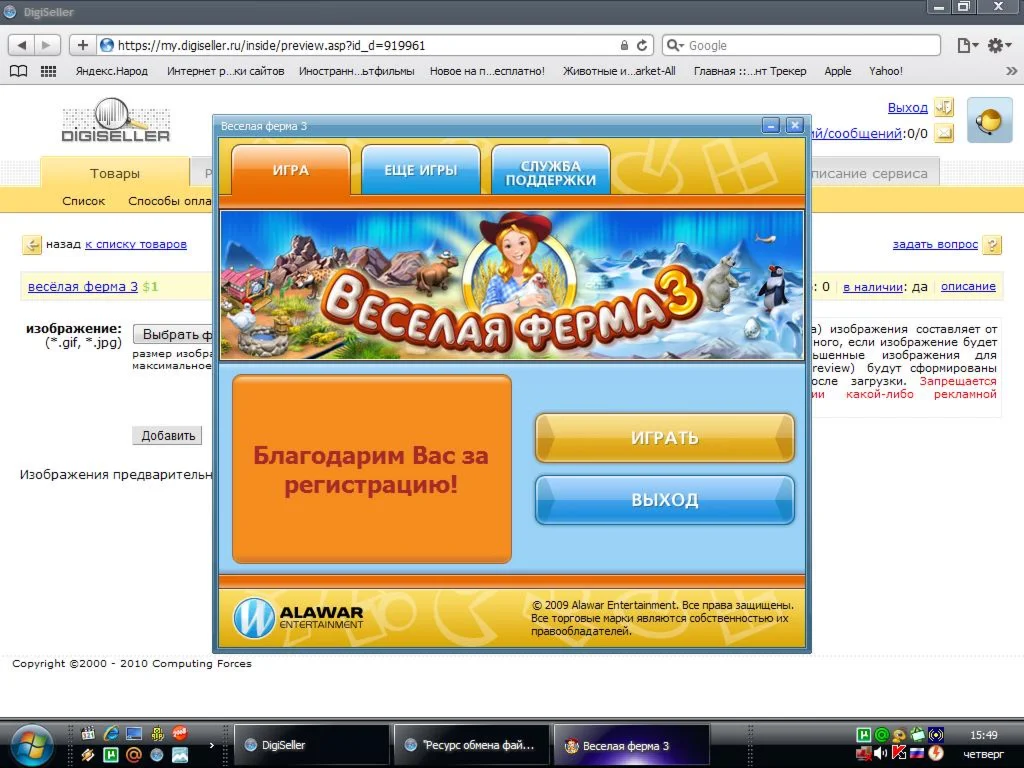Click the green @ agent tray icon

(x=881, y=735)
